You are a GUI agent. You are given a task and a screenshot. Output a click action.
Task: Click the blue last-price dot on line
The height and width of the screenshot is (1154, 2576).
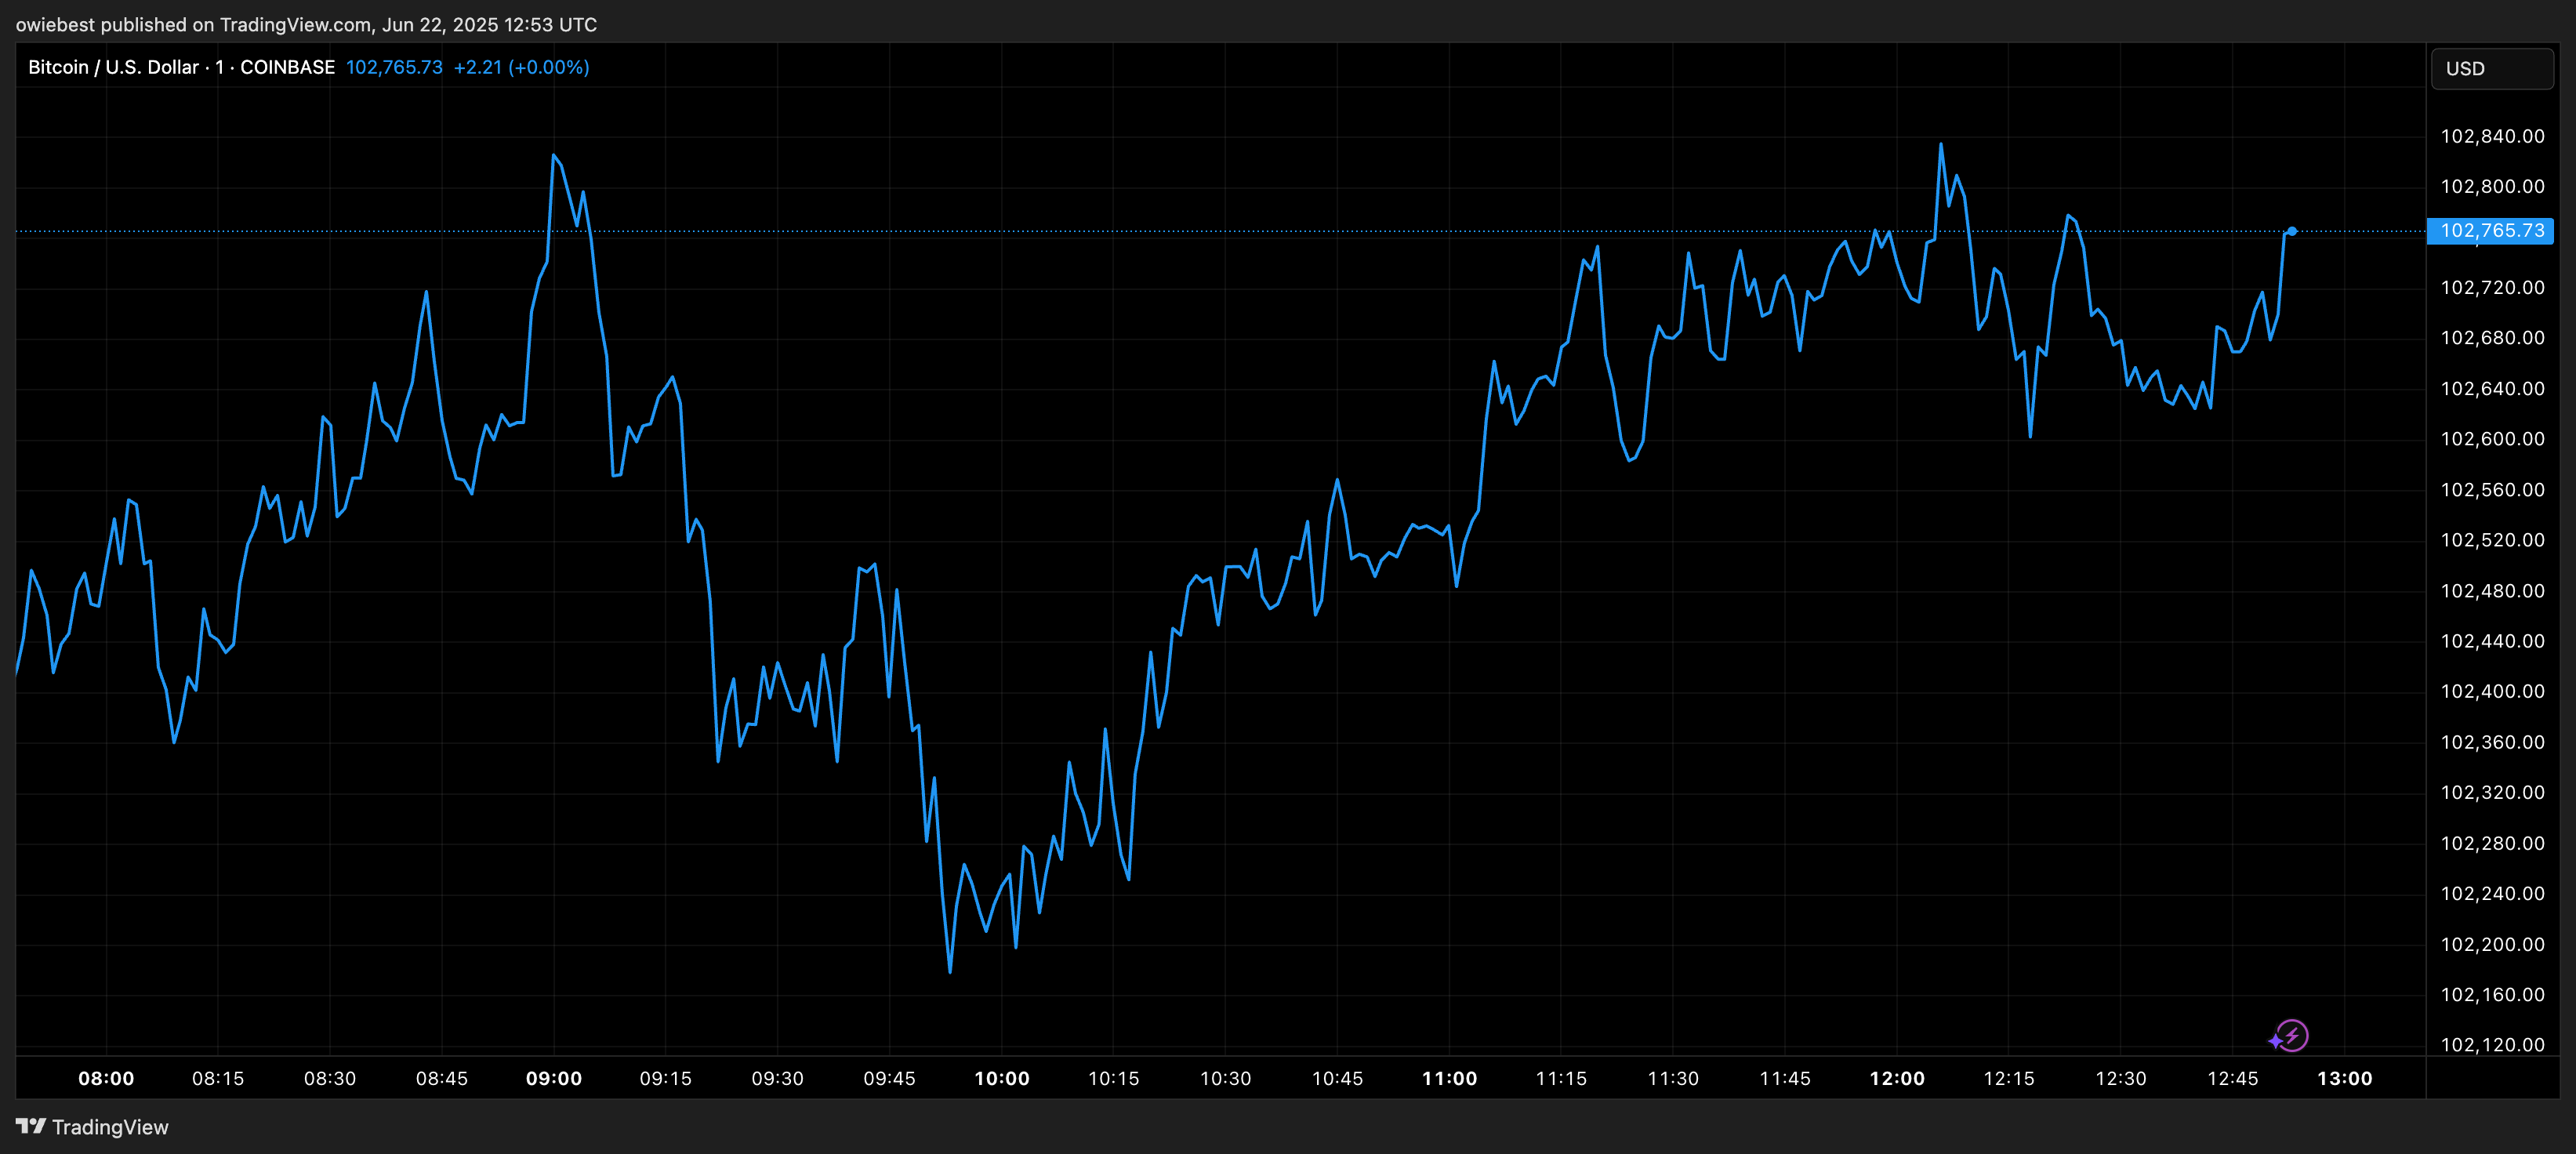(x=2291, y=231)
